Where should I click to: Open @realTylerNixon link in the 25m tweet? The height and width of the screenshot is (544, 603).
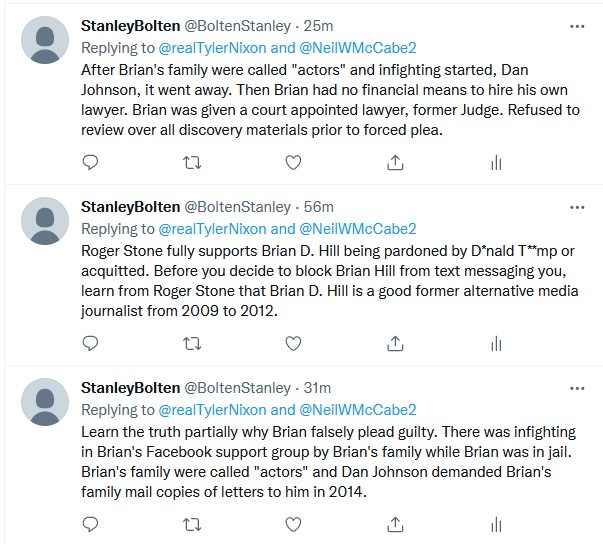pyautogui.click(x=212, y=48)
